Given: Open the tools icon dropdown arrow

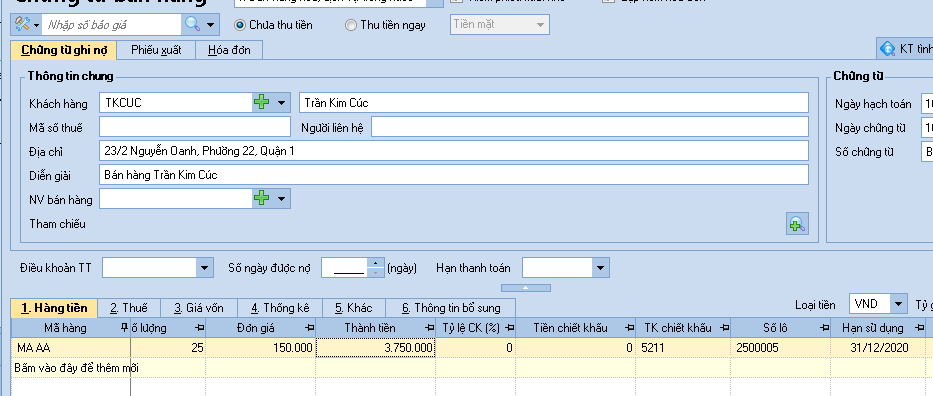Looking at the screenshot, I should (x=36, y=25).
